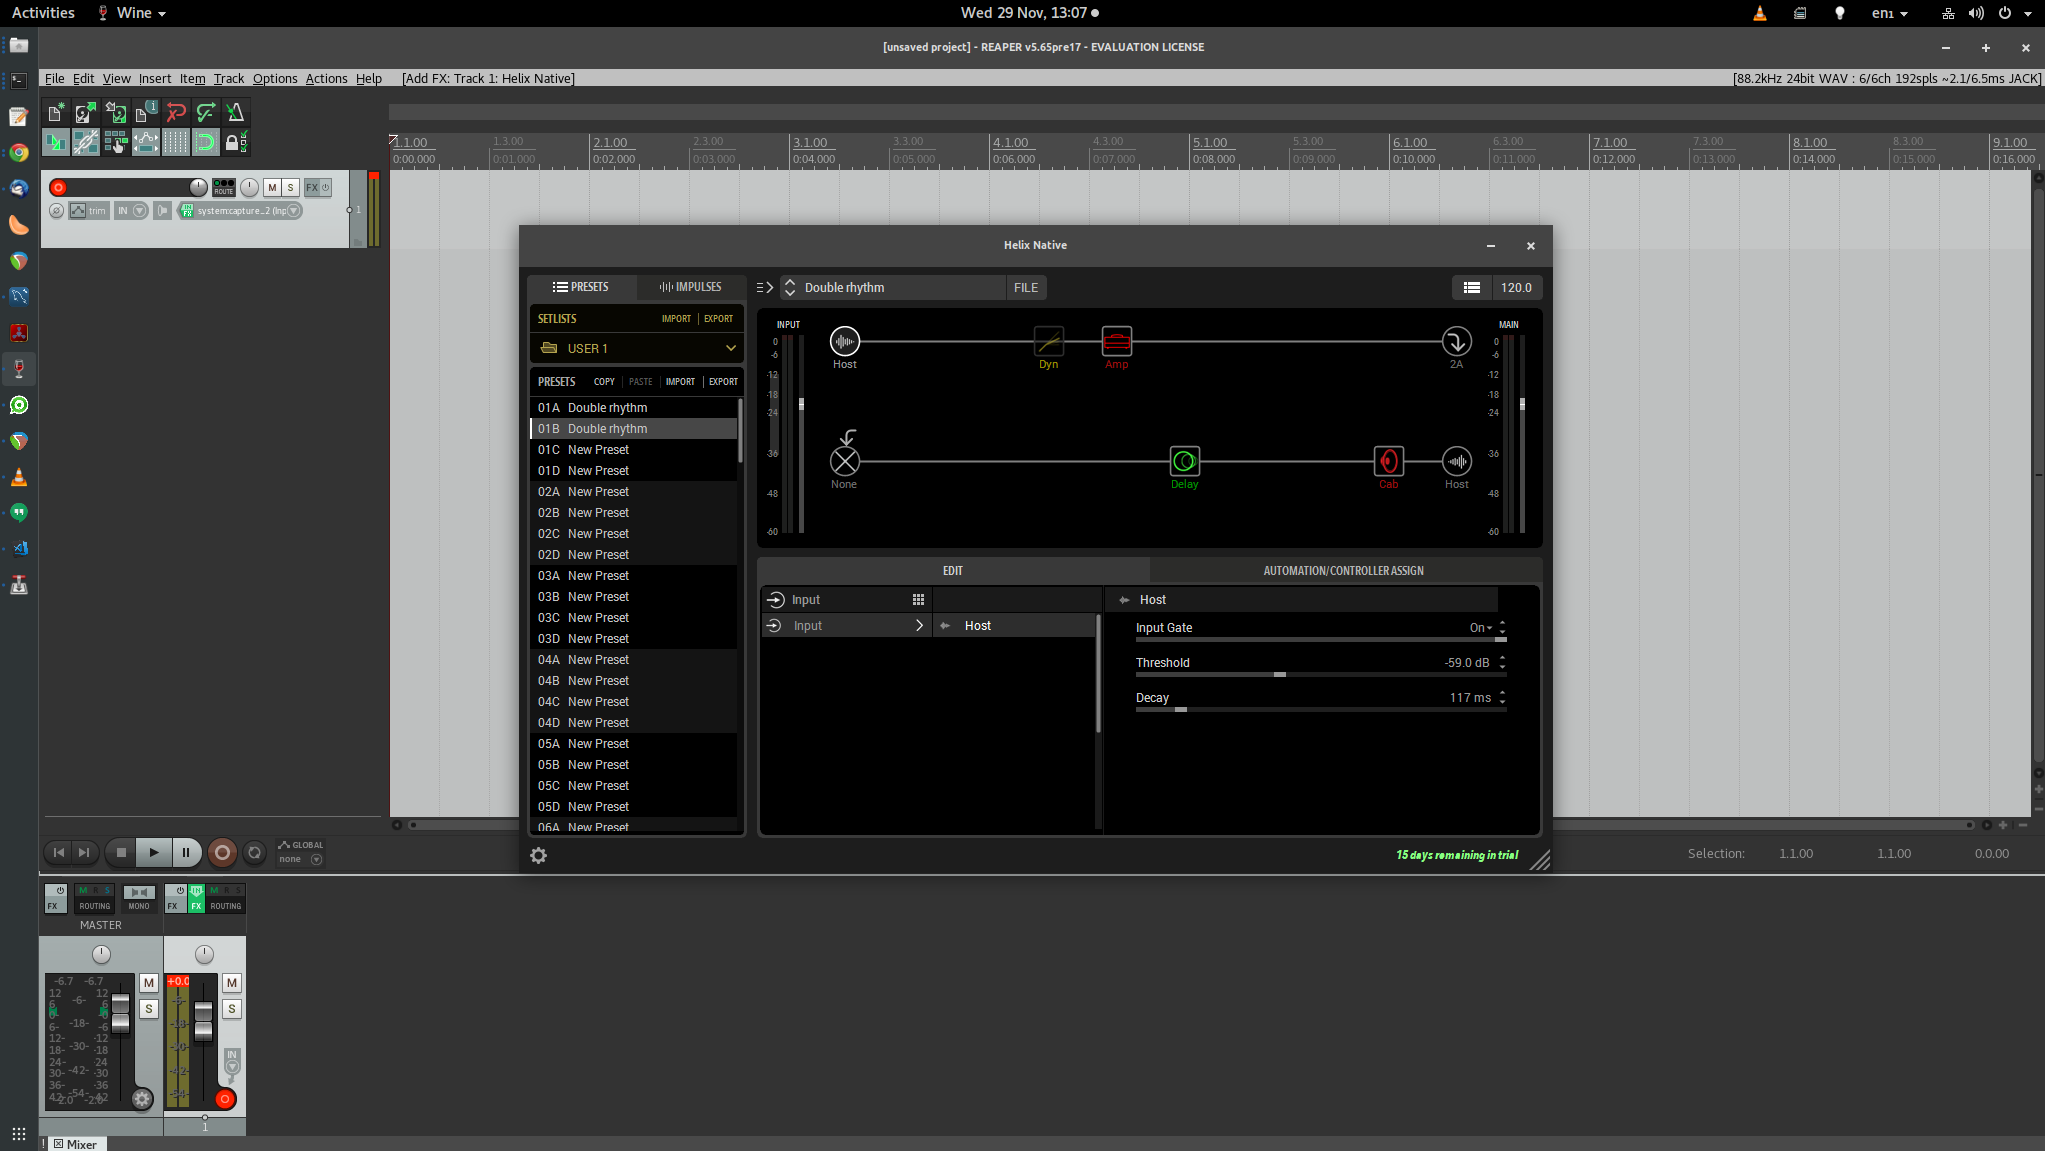
Task: Select the Dyn block in signal chain
Action: coord(1048,342)
